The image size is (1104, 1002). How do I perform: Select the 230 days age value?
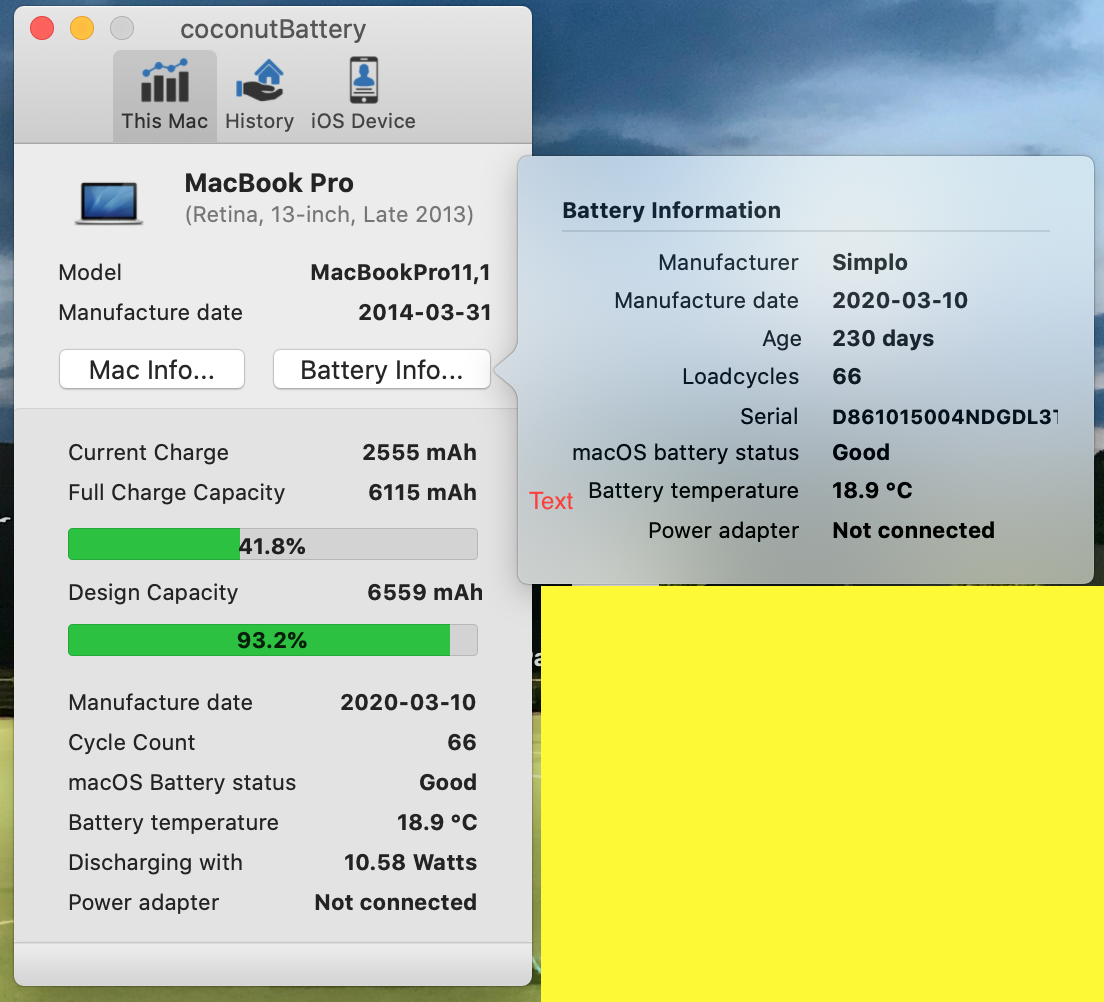coord(883,339)
